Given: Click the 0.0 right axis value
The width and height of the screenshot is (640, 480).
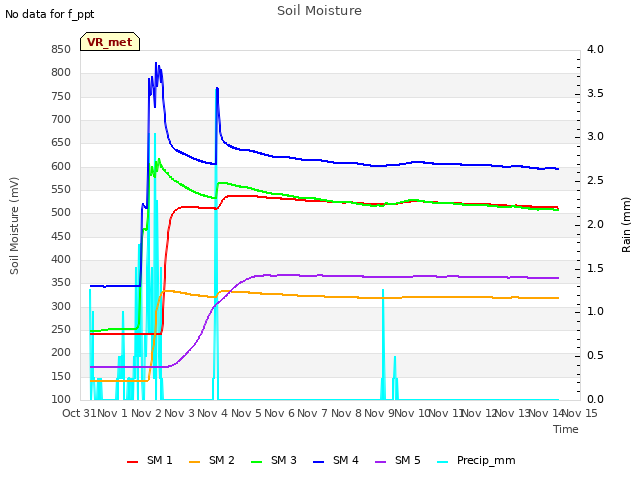Looking at the screenshot, I should coord(595,399).
